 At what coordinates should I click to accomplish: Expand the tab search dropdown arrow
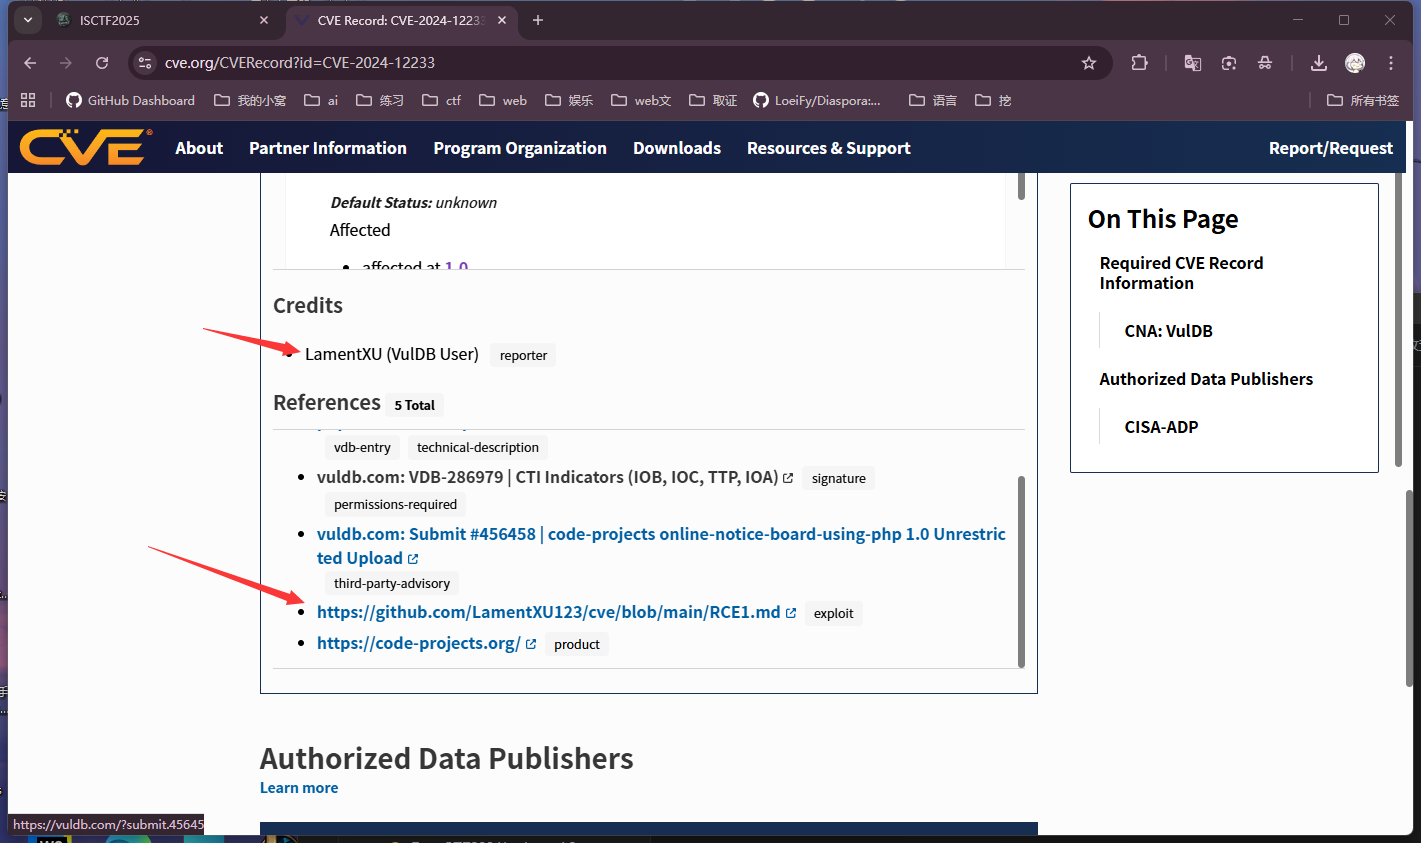pos(28,20)
